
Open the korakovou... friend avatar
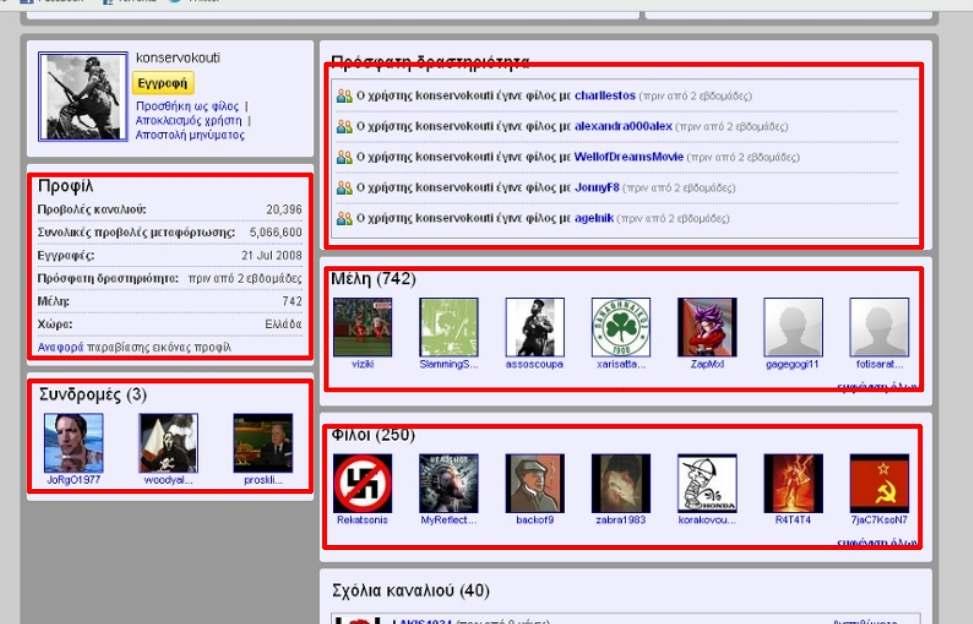[x=707, y=483]
